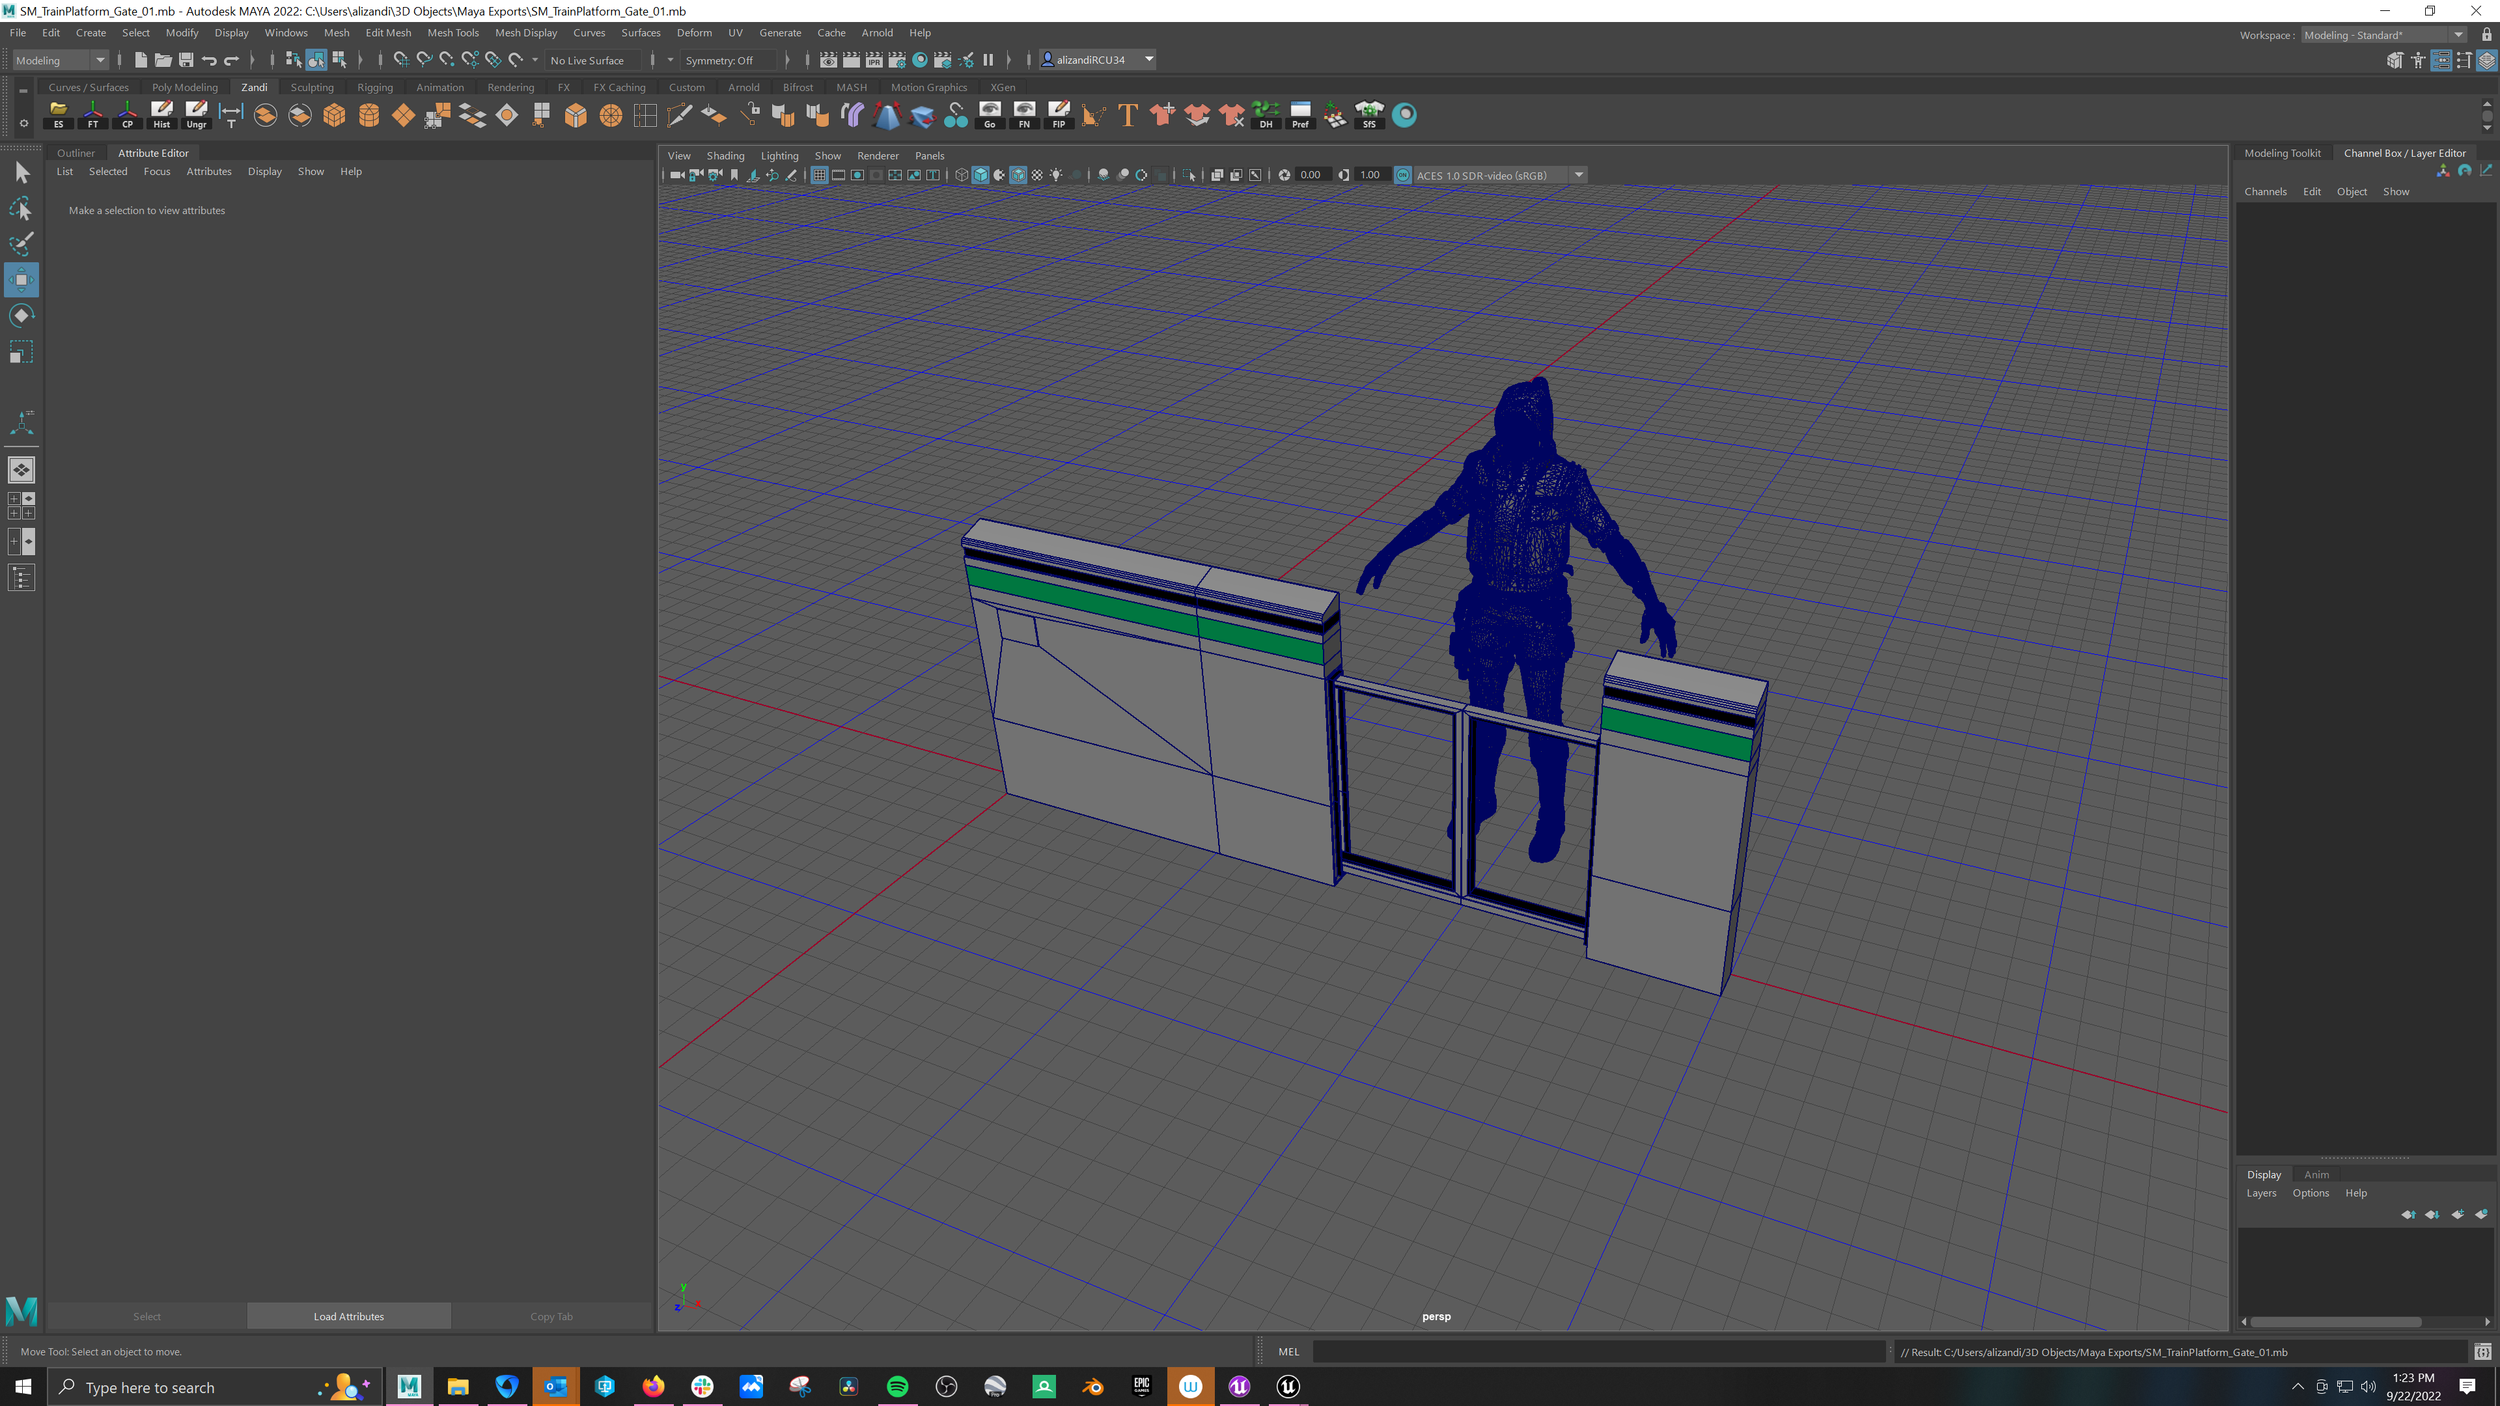
Task: Click the Open Scene folder icon
Action: (163, 60)
